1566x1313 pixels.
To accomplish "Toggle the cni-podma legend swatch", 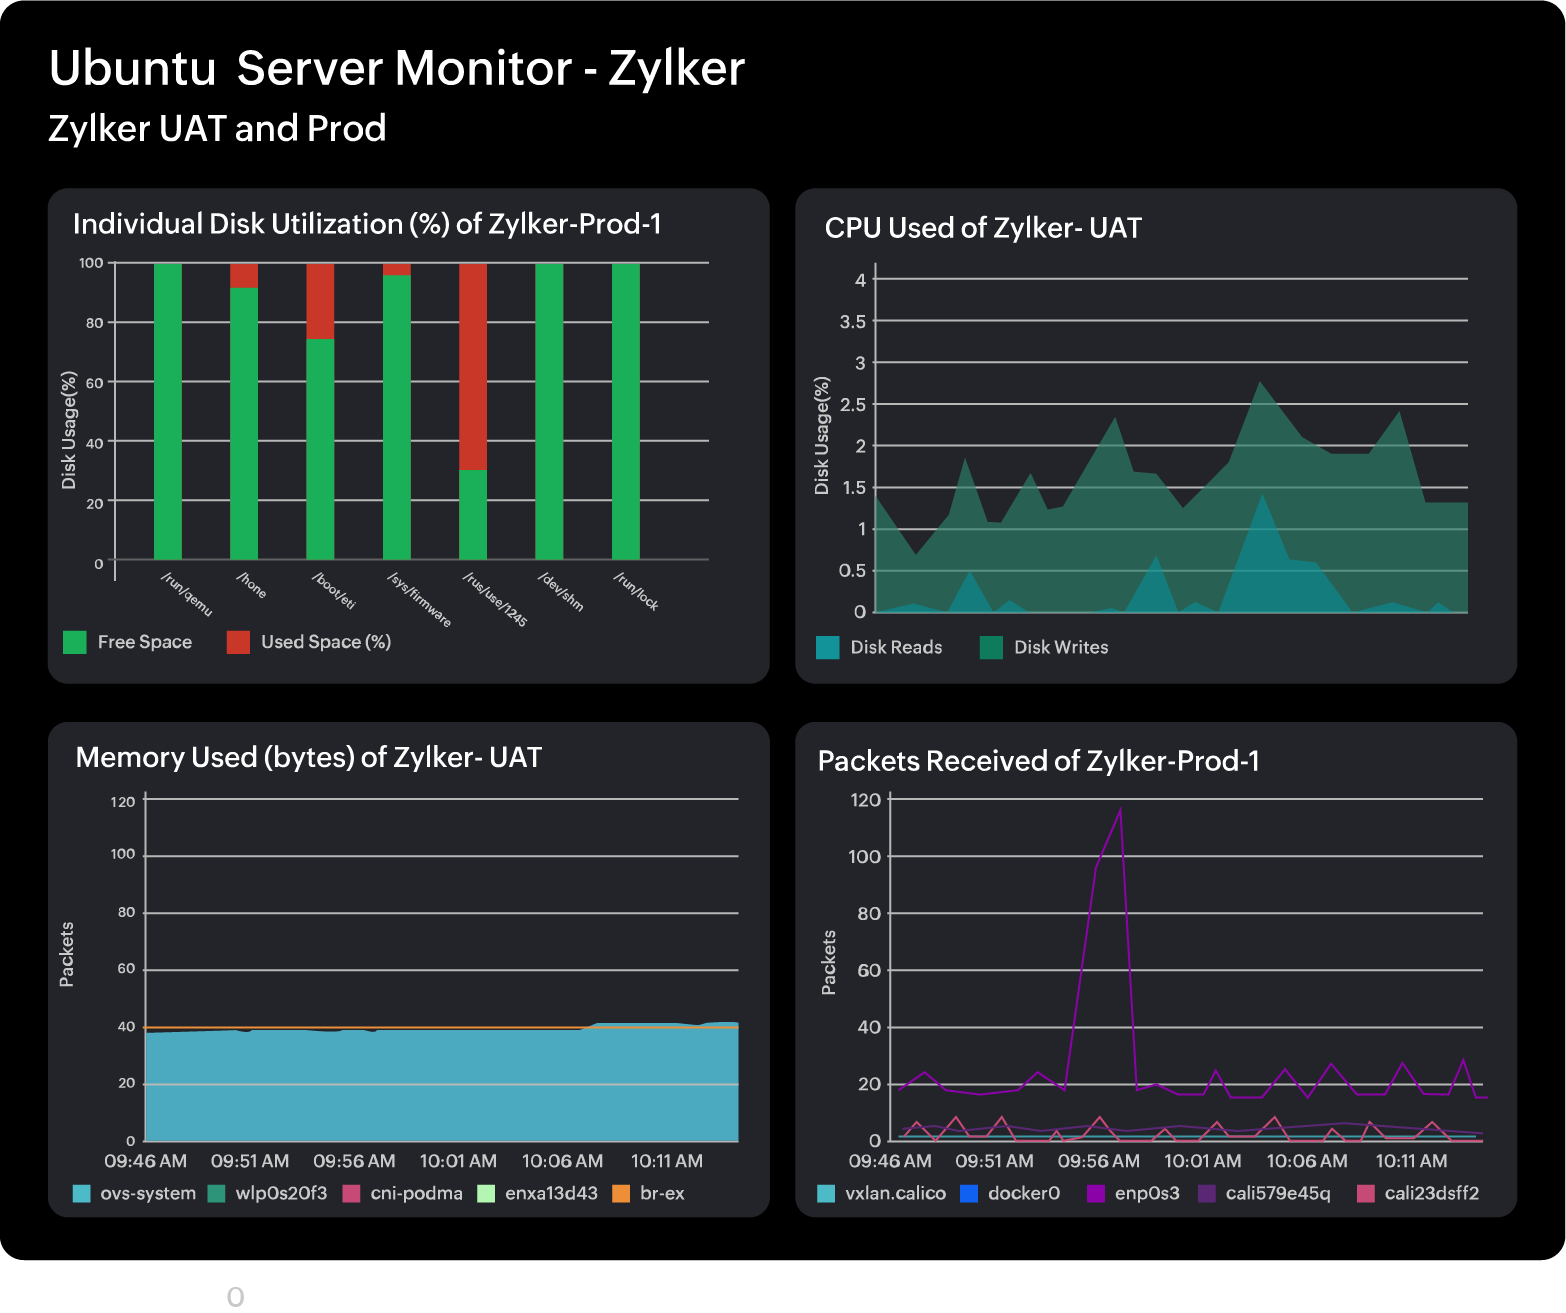I will (351, 1193).
